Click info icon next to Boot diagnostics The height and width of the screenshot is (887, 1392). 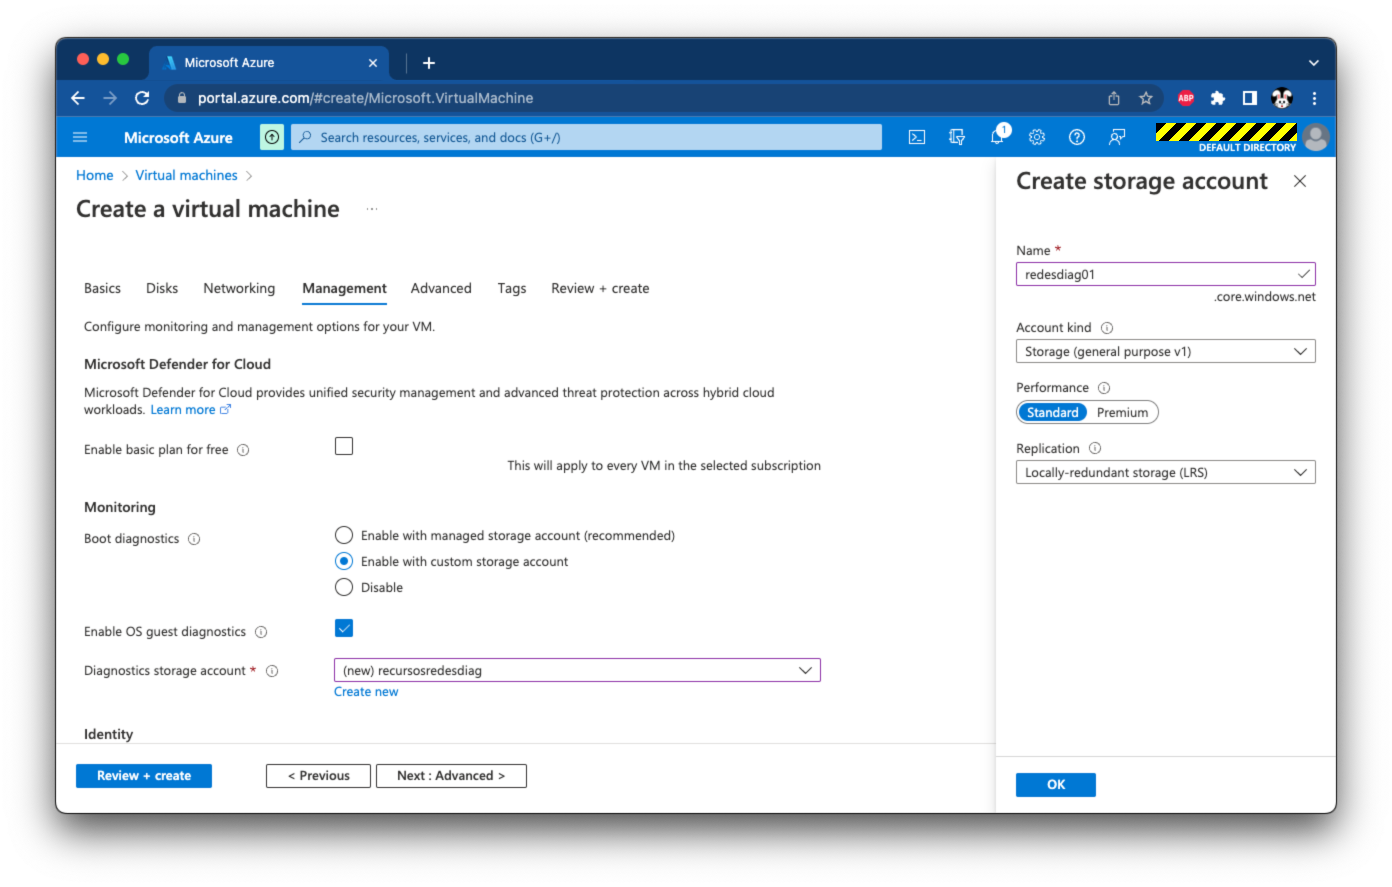click(194, 539)
